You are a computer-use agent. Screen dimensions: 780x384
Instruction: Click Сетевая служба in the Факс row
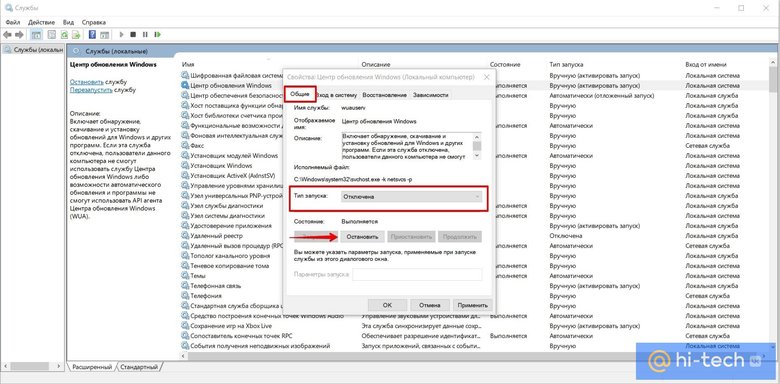(707, 146)
